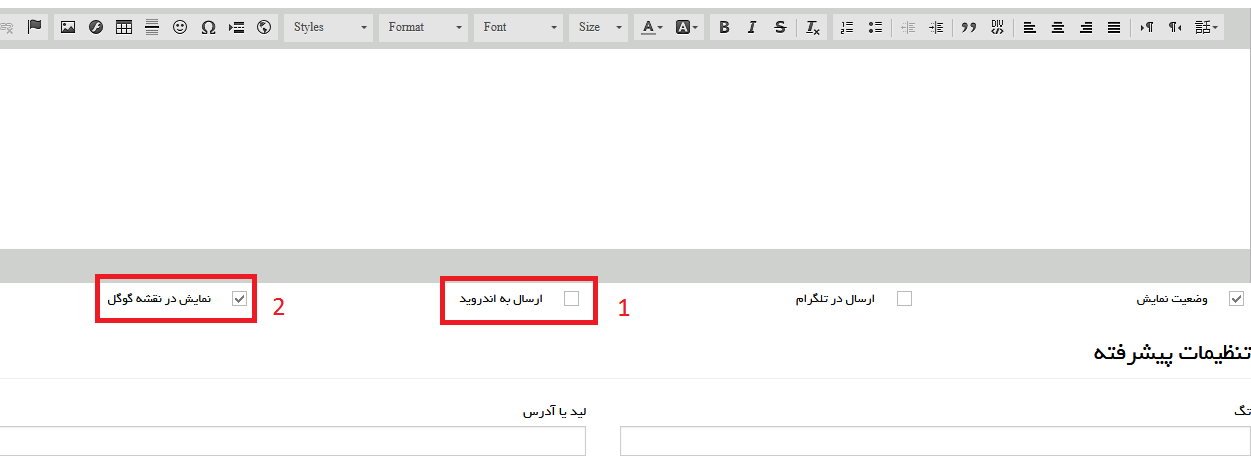The height and width of the screenshot is (463, 1251).
Task: Align text right
Action: click(x=1085, y=27)
